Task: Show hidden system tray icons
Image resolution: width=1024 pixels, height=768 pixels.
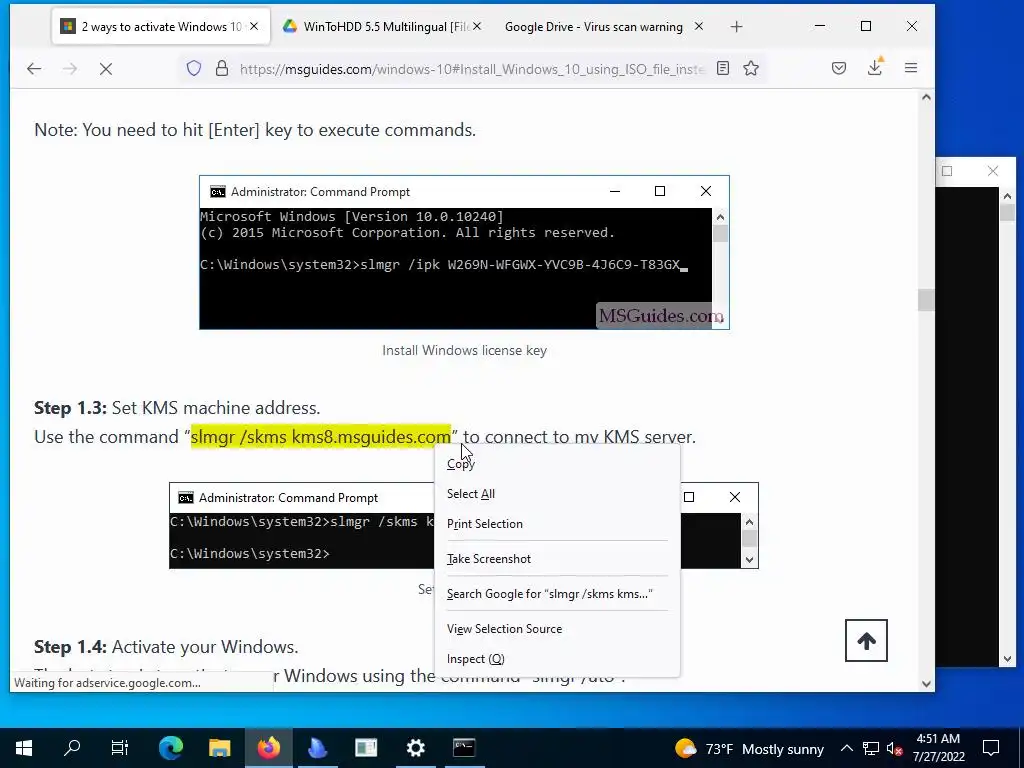Action: [846, 748]
